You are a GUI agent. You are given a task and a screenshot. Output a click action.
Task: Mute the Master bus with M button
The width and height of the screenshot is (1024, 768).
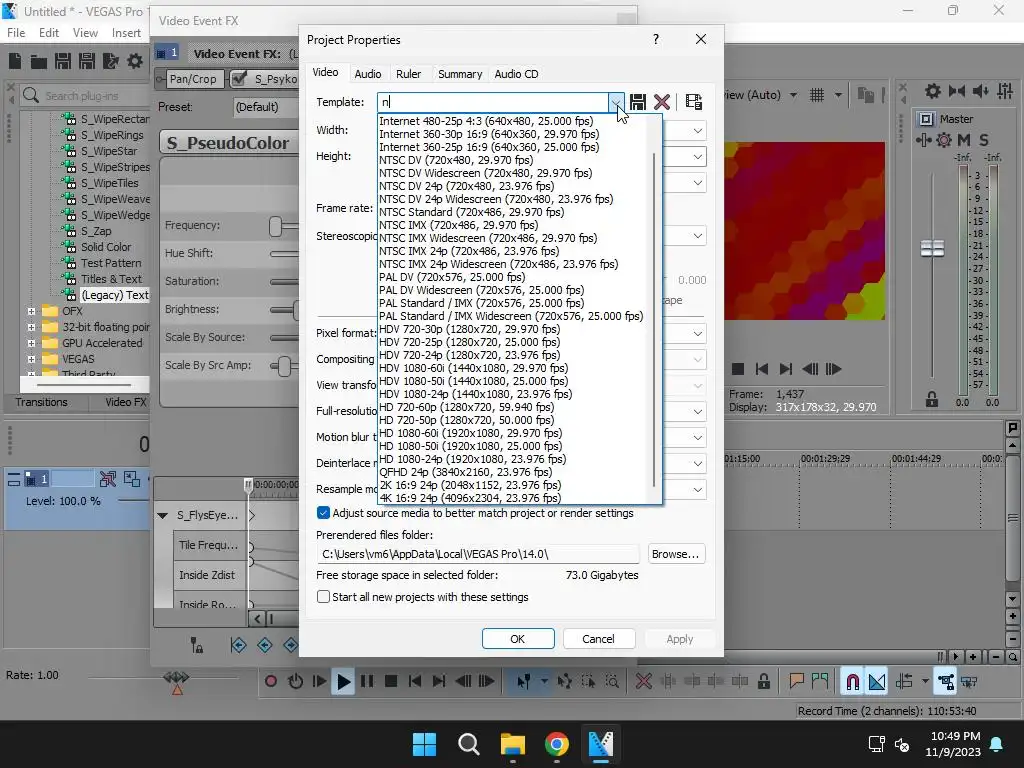pos(964,140)
